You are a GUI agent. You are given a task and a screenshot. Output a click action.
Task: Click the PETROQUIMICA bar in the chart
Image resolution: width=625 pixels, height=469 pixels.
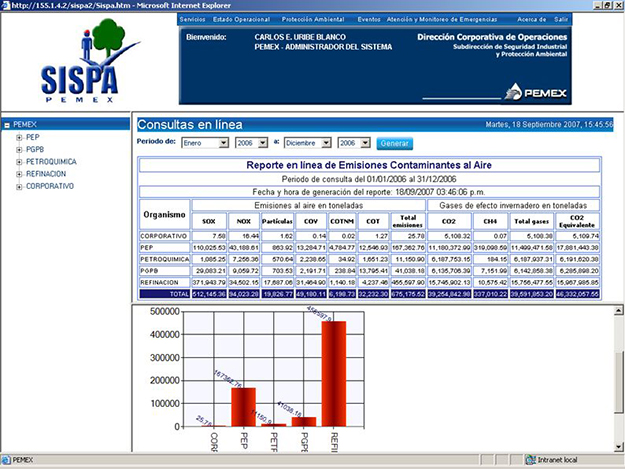click(x=274, y=425)
